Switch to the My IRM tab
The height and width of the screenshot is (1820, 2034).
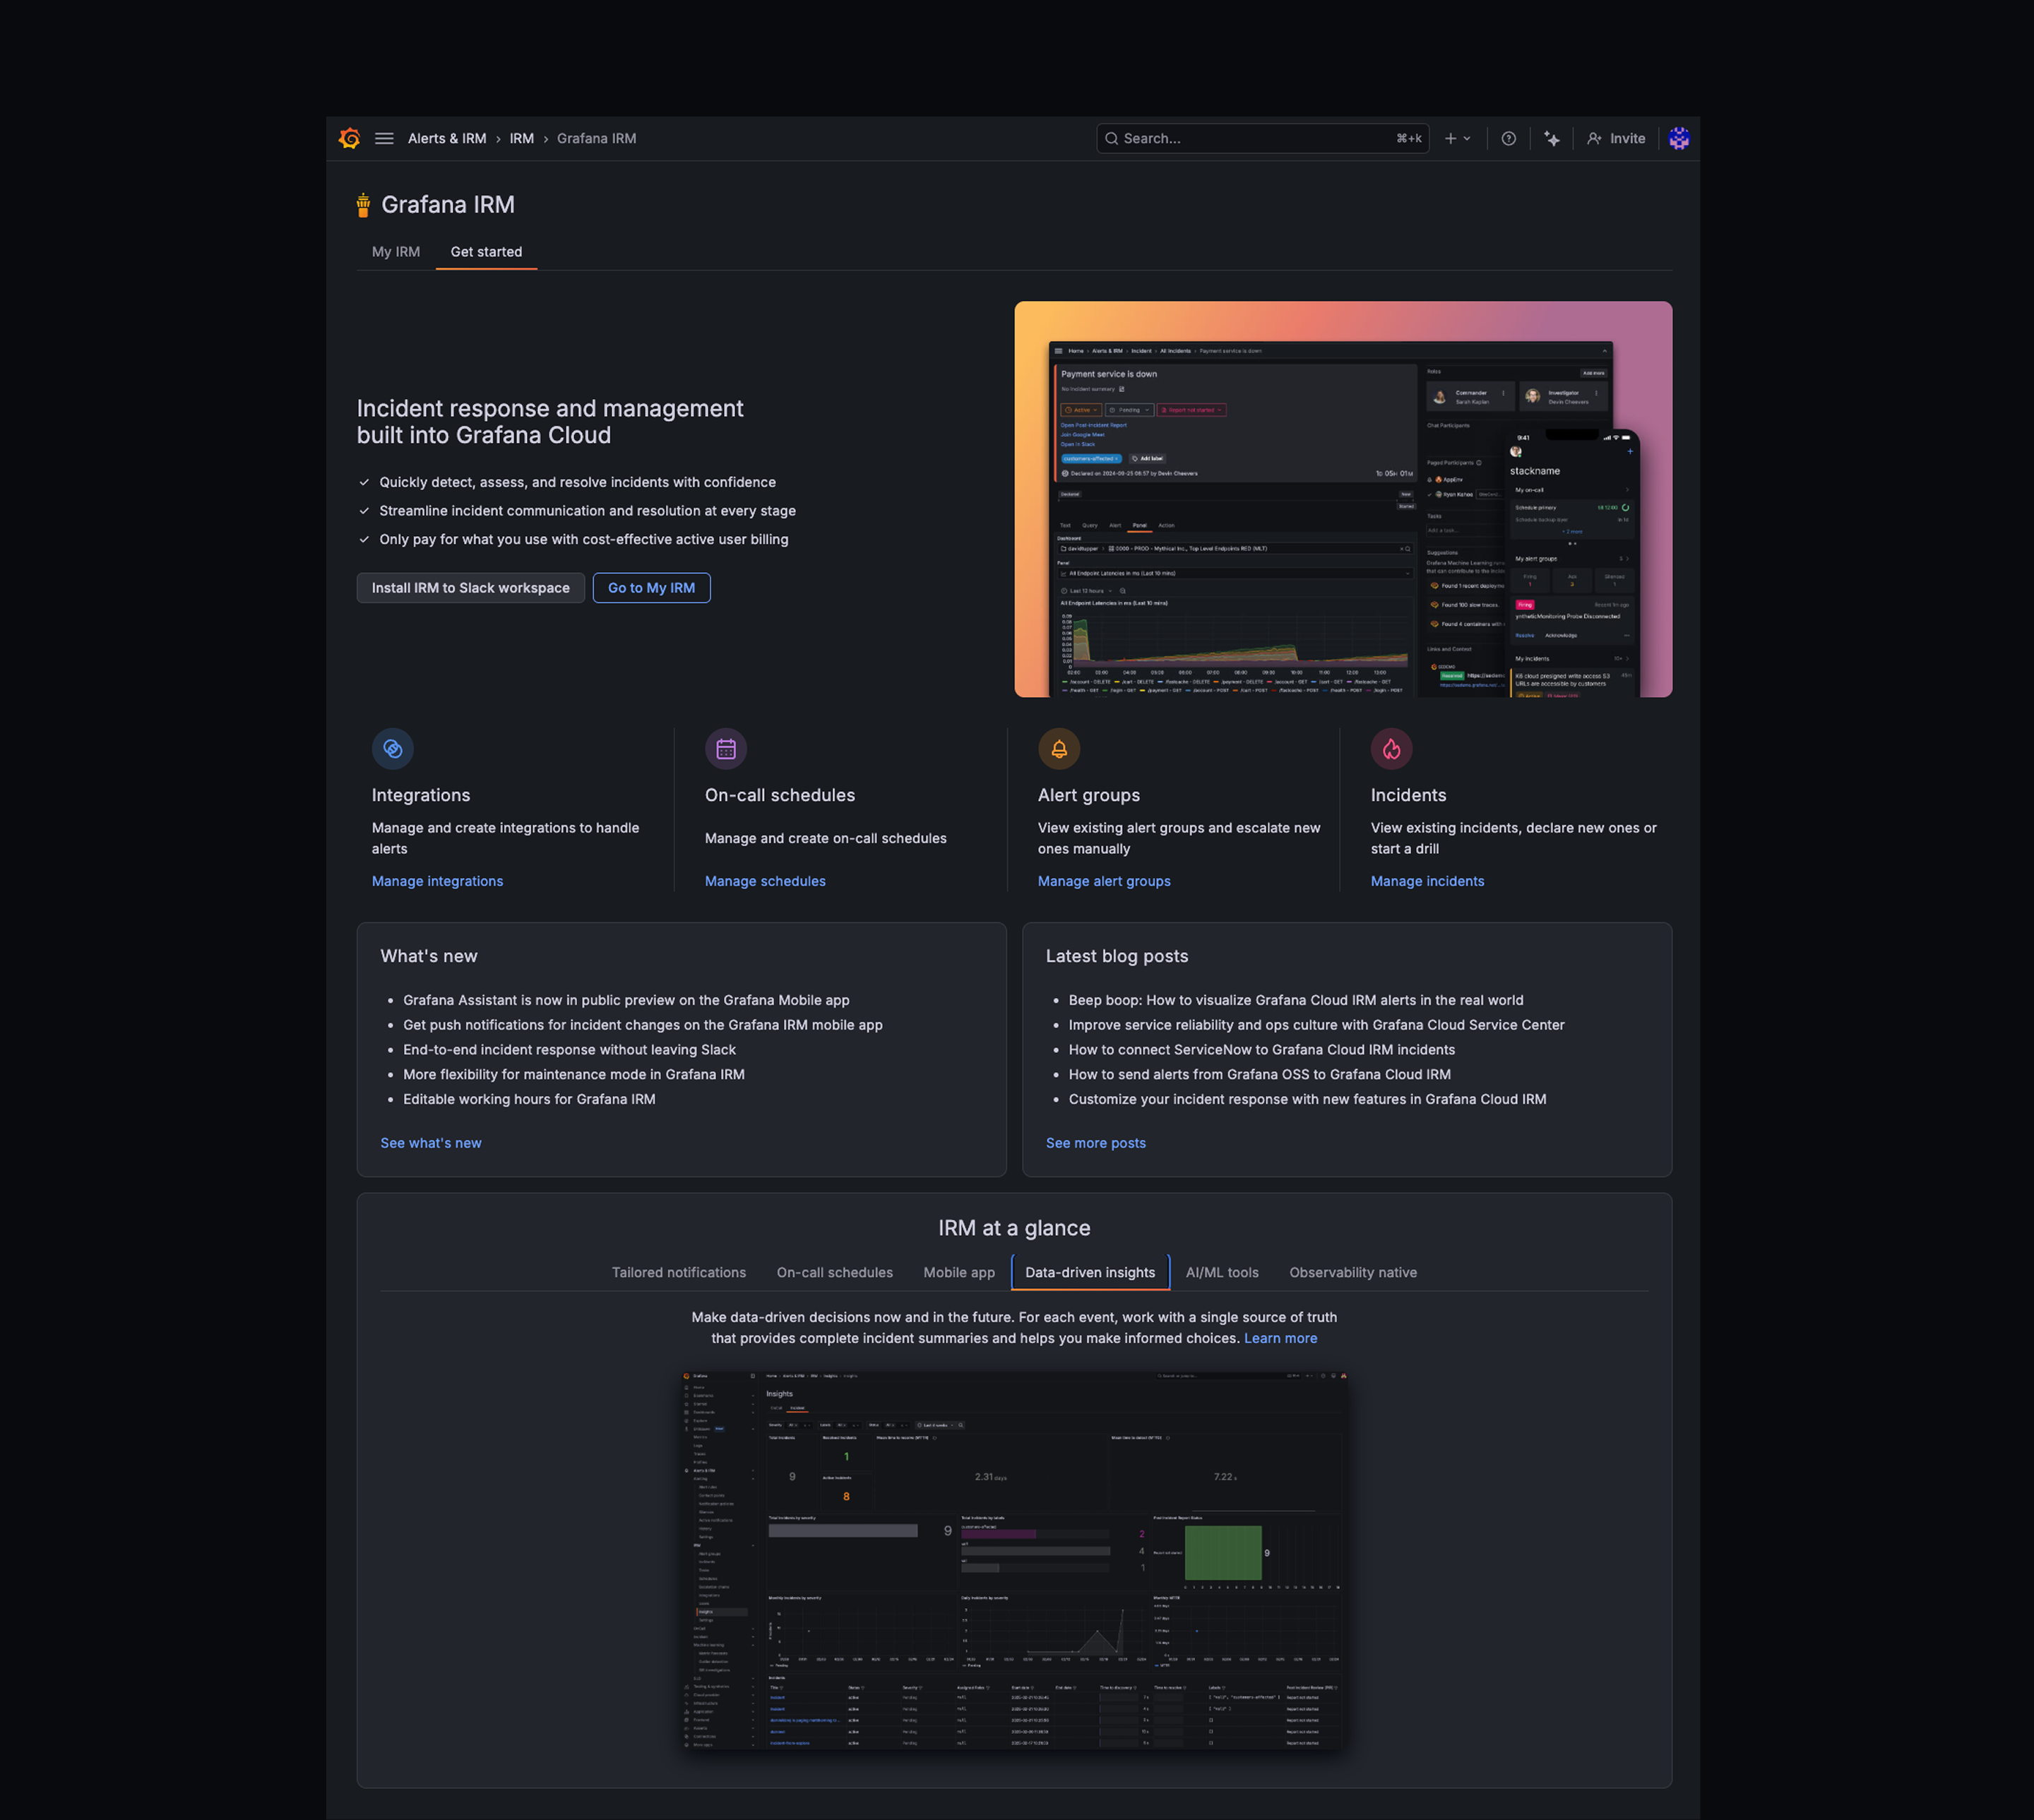(x=396, y=251)
